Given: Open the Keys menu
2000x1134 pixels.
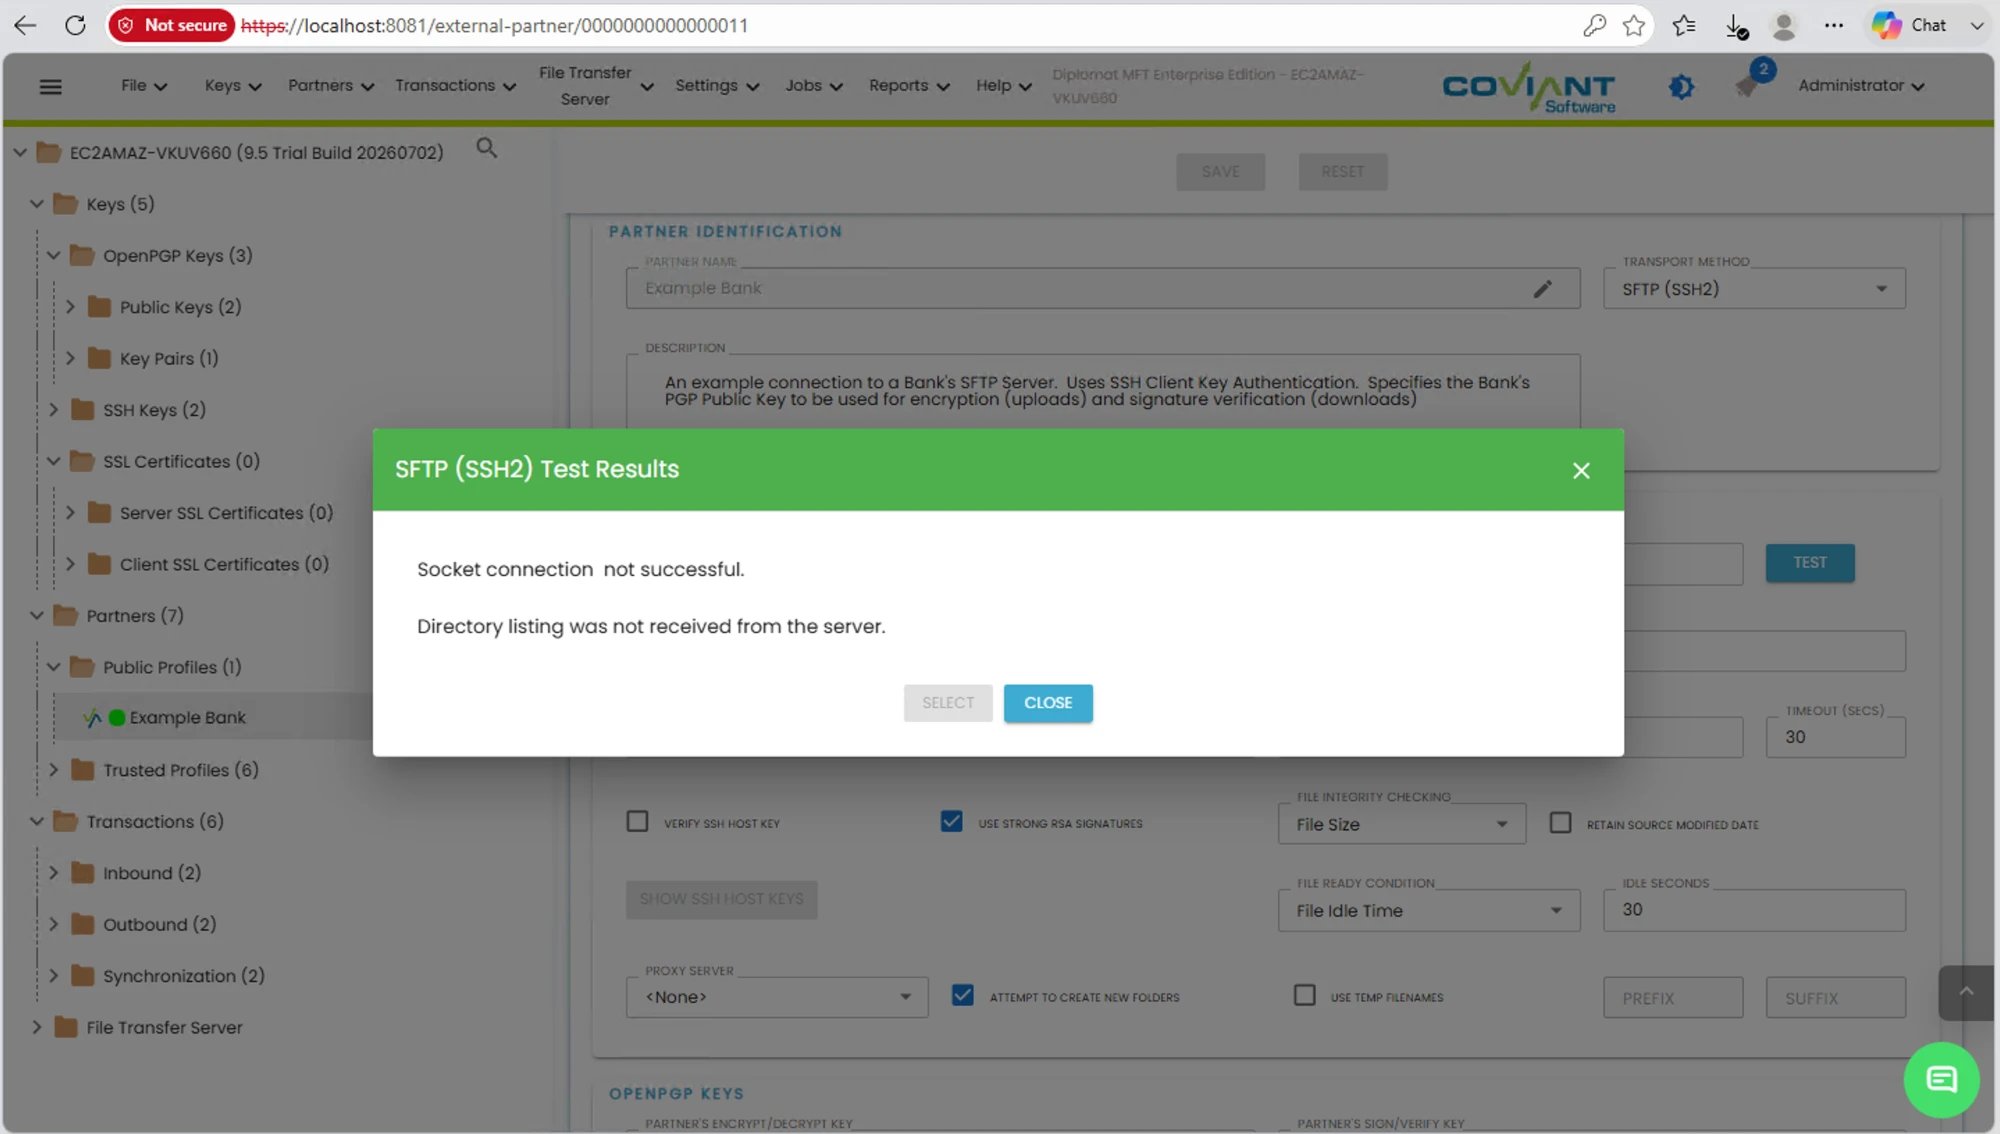Looking at the screenshot, I should pos(233,86).
